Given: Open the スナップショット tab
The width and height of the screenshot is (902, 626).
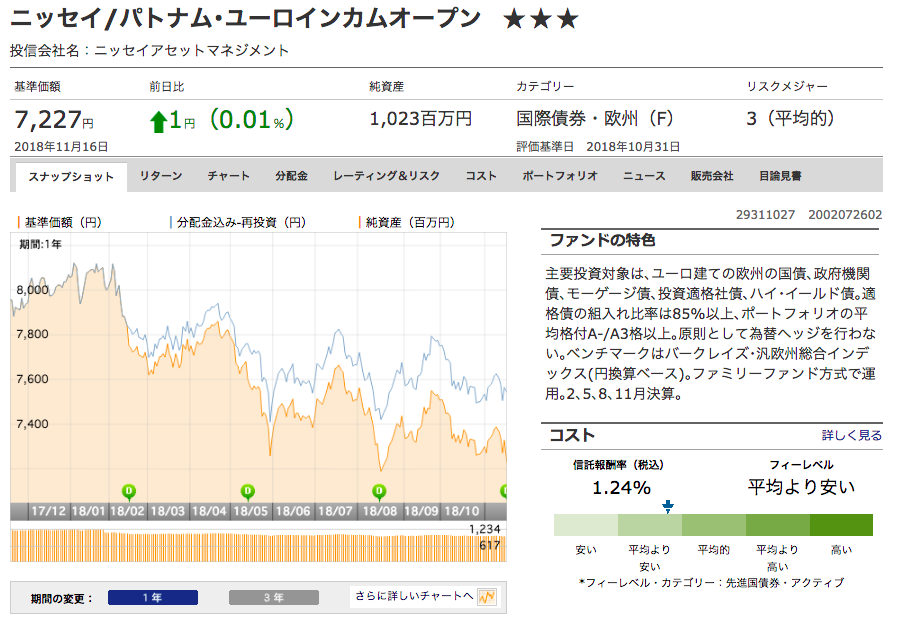Looking at the screenshot, I should click(71, 177).
